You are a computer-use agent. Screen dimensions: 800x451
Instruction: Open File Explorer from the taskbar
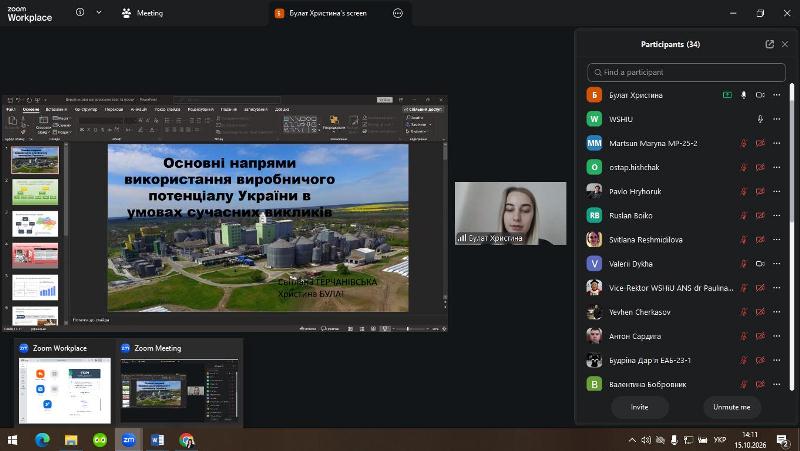tap(70, 440)
